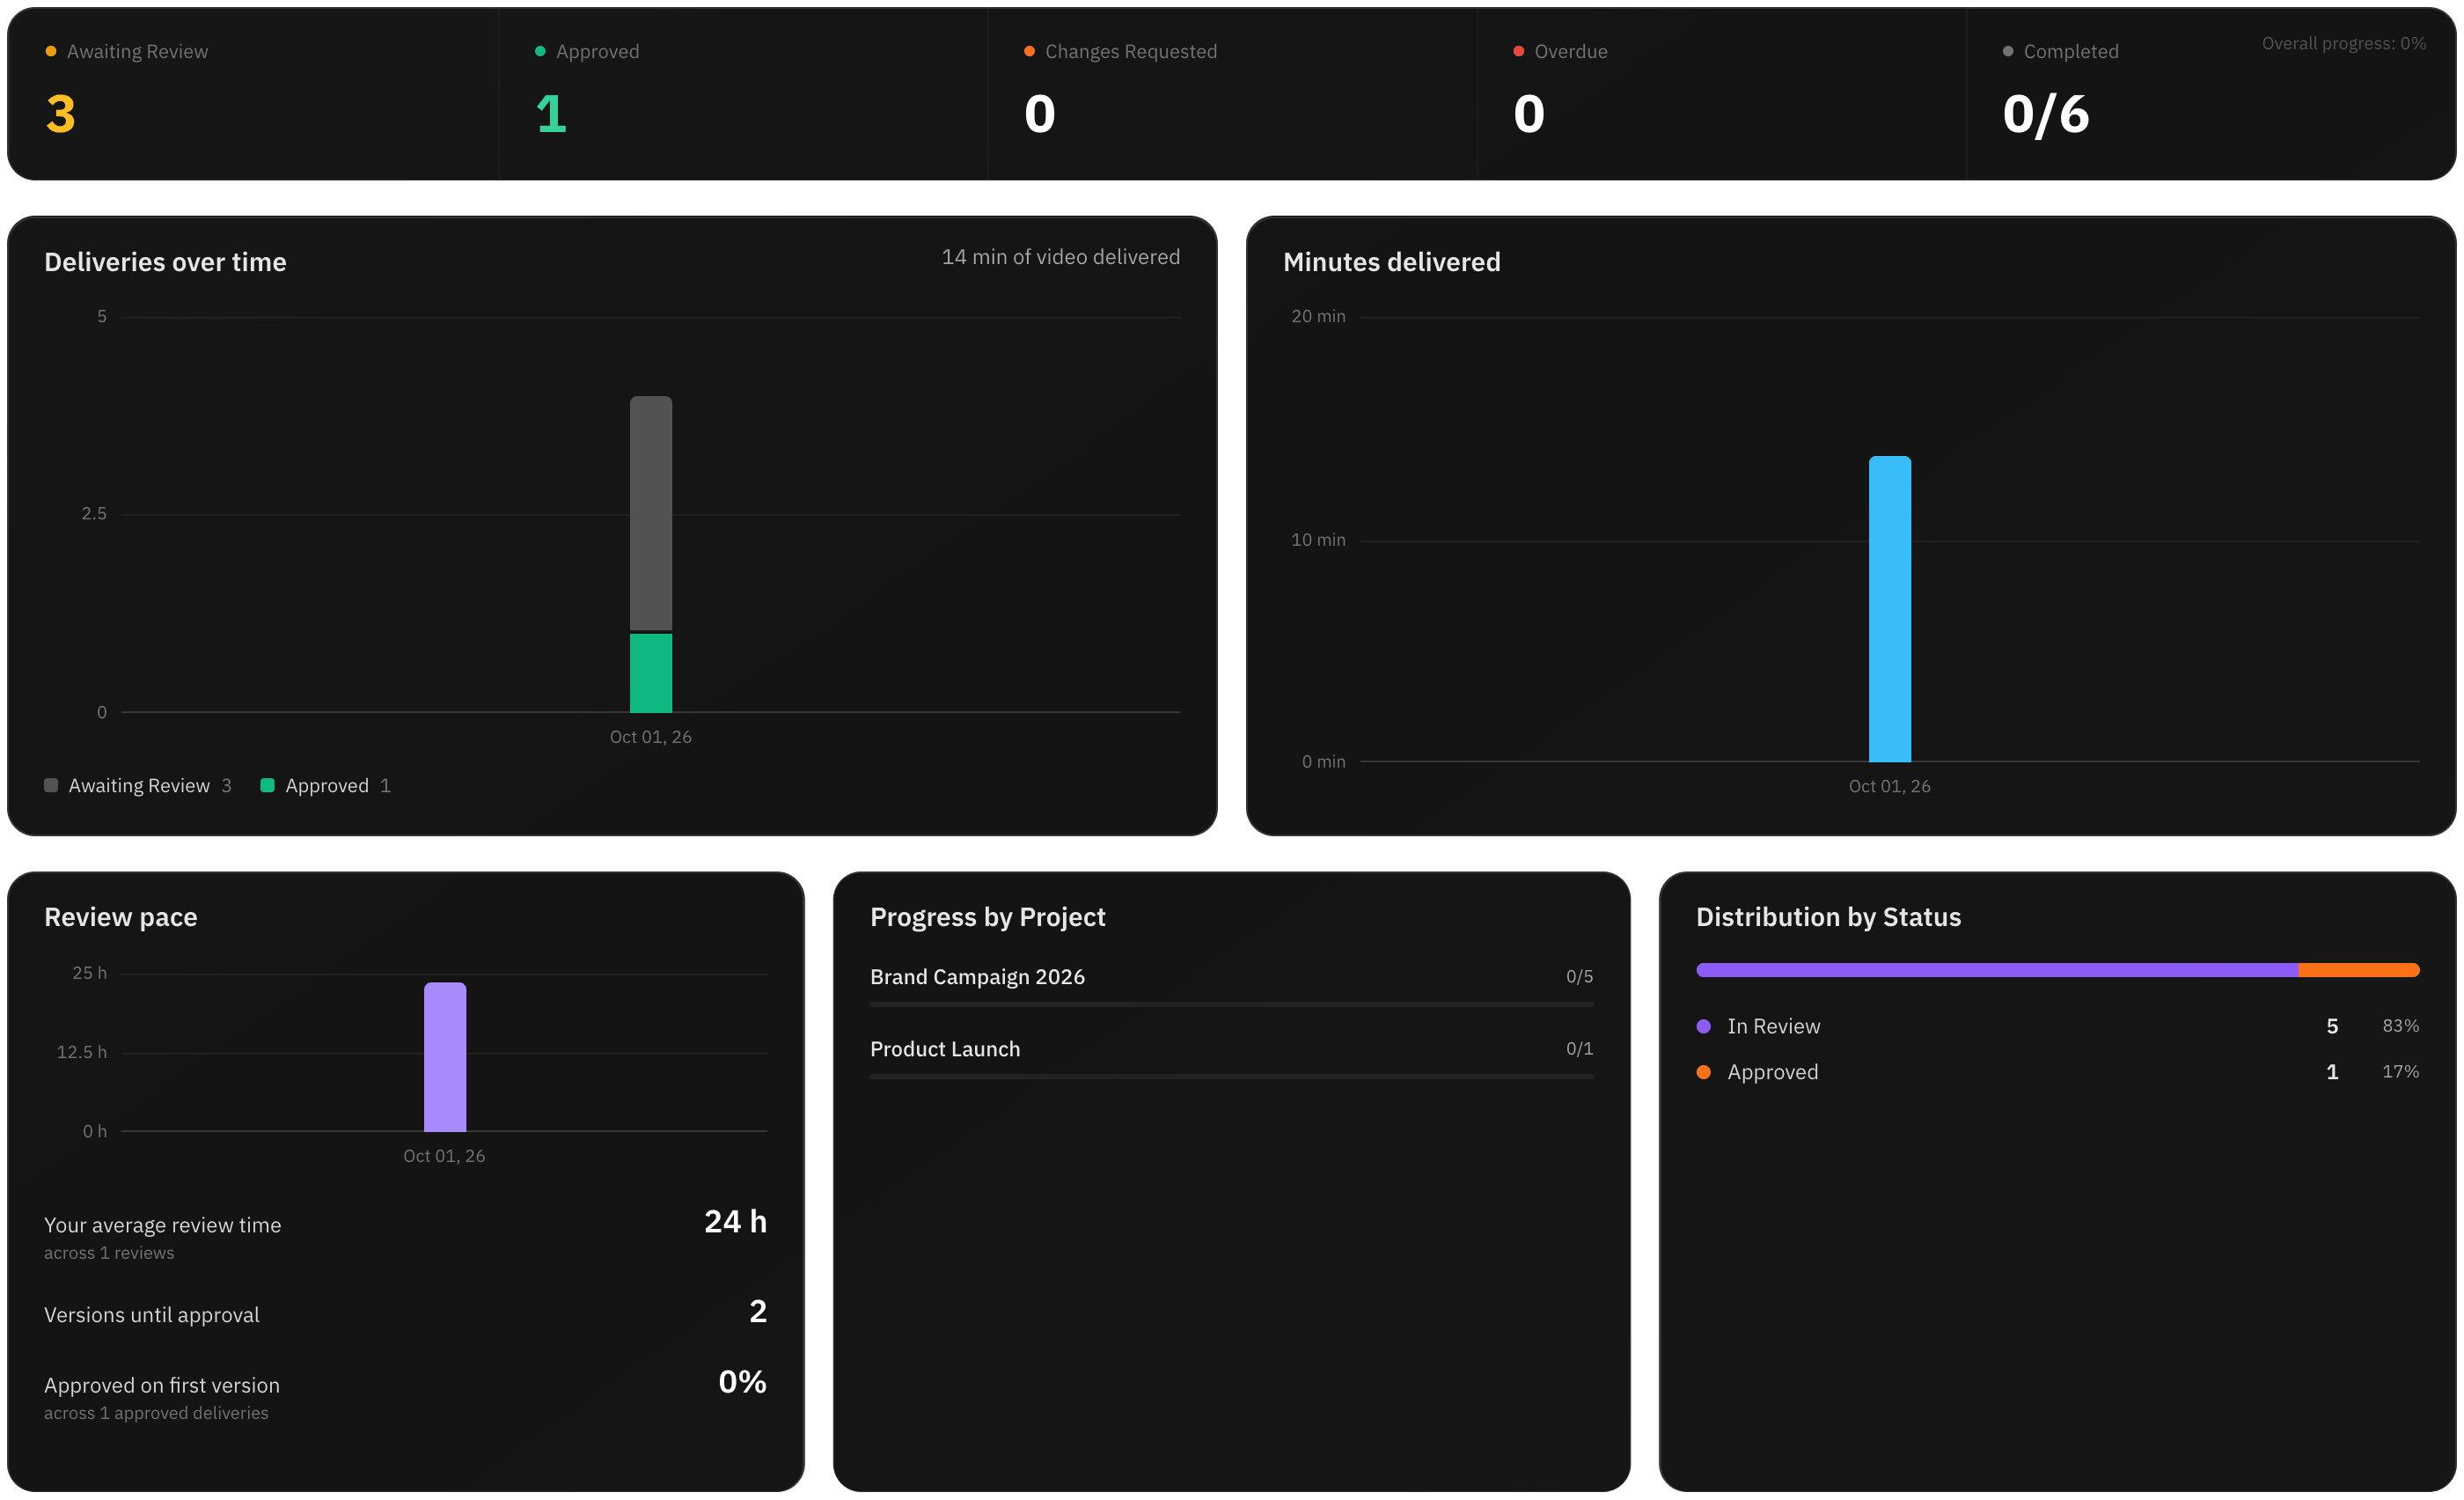The width and height of the screenshot is (2464, 1500).
Task: Select the In Review status row
Action: pos(2058,1026)
